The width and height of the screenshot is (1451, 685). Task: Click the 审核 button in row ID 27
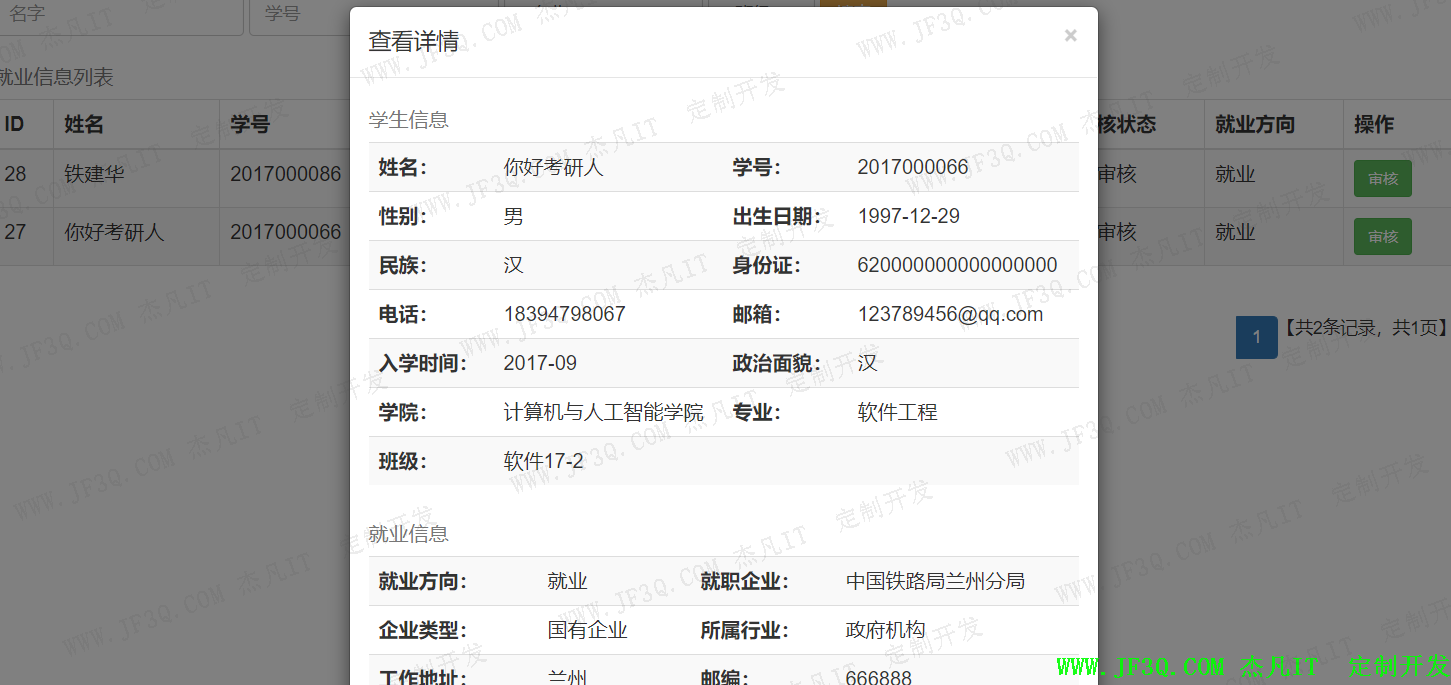click(1382, 237)
